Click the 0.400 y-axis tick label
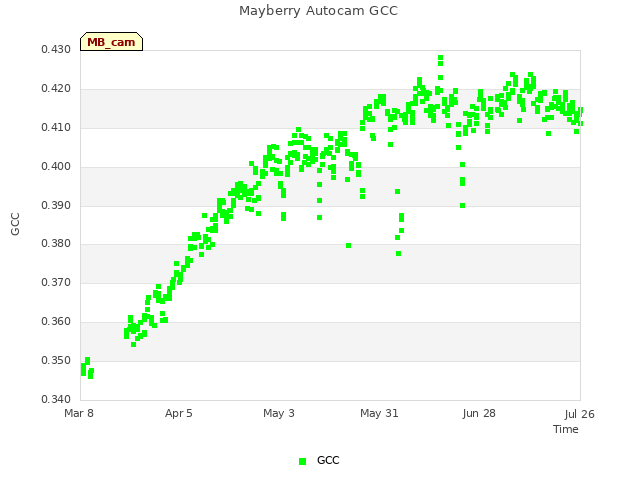Viewport: 640px width, 480px height. point(56,167)
